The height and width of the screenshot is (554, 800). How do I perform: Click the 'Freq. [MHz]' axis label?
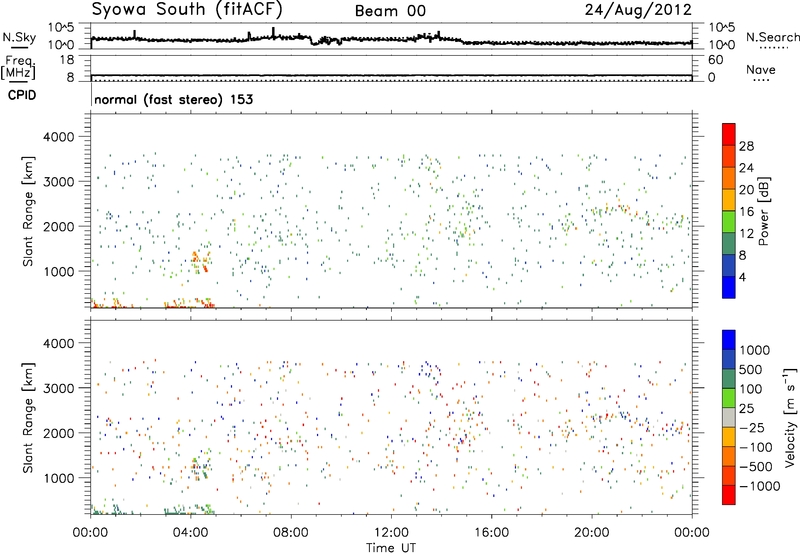tap(18, 67)
